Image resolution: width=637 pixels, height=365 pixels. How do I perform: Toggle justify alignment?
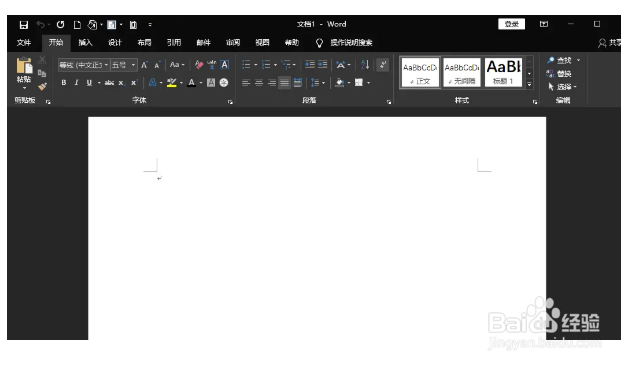[285, 83]
